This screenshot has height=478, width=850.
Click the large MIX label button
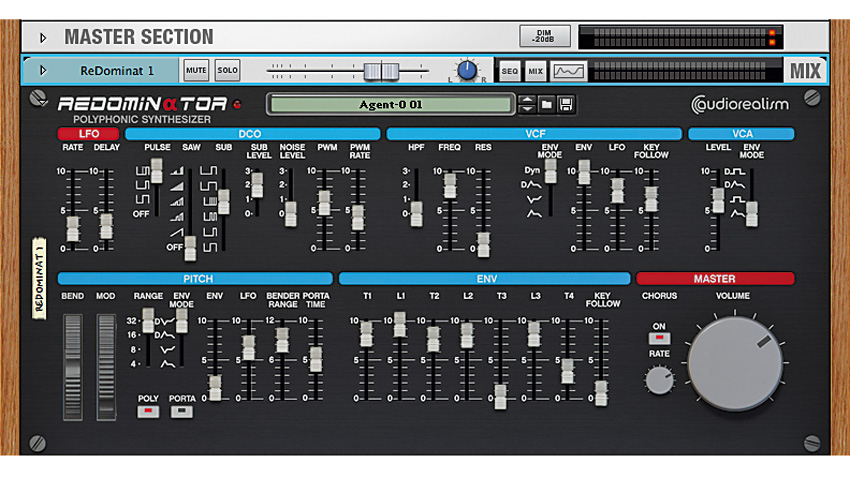click(x=805, y=71)
